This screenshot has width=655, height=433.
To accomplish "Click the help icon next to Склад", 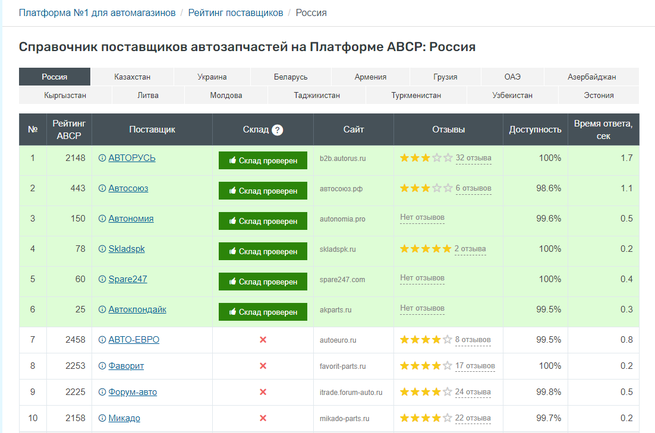I will point(277,130).
